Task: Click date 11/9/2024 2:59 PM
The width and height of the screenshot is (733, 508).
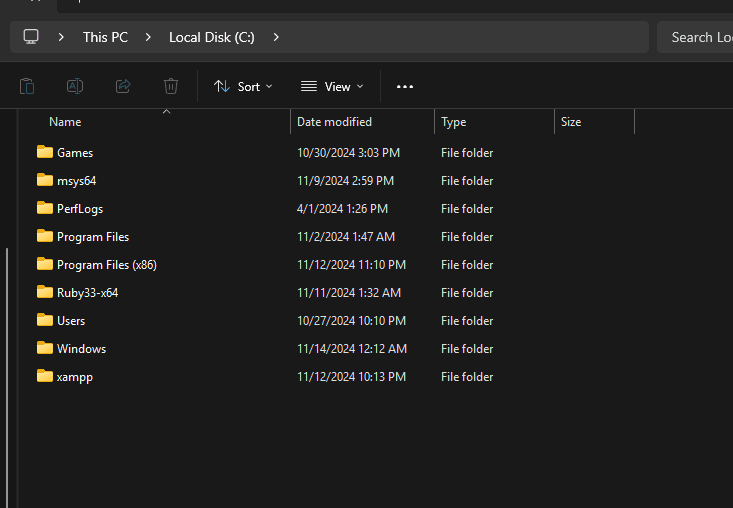Action: point(345,181)
